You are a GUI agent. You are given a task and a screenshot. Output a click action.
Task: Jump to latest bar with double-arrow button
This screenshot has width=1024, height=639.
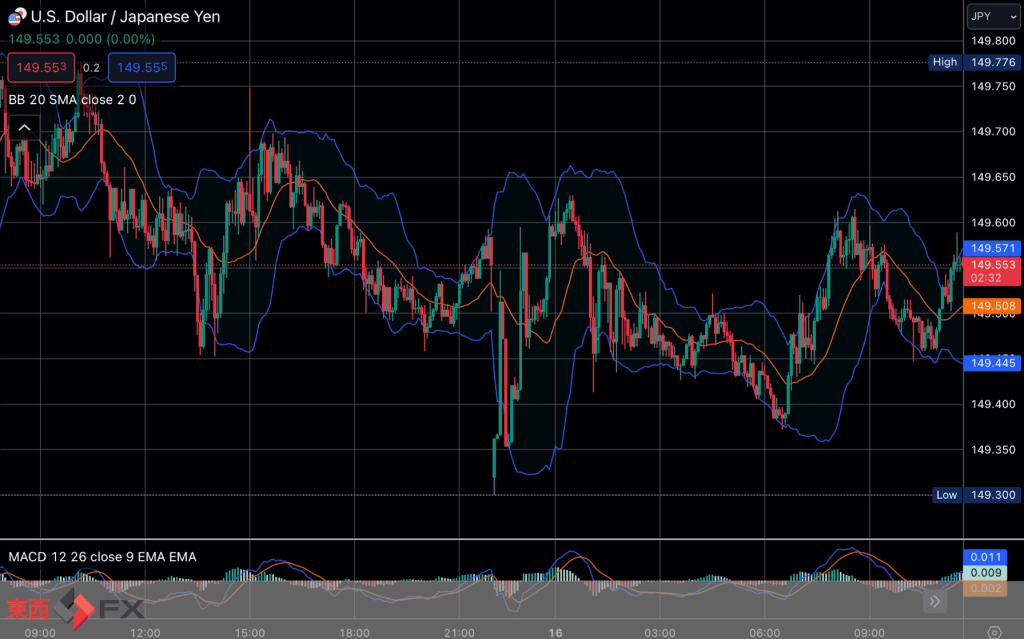coord(935,601)
